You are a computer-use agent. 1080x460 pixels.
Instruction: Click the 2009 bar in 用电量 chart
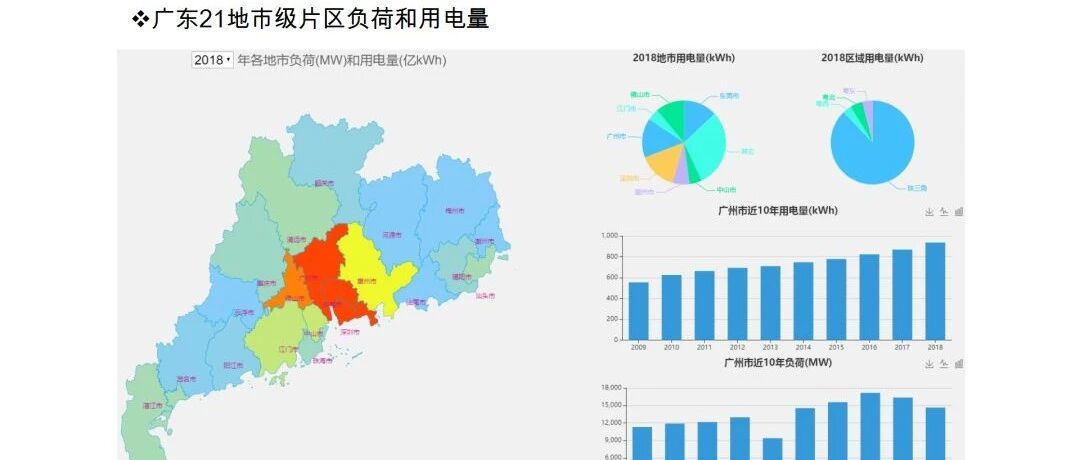click(638, 311)
